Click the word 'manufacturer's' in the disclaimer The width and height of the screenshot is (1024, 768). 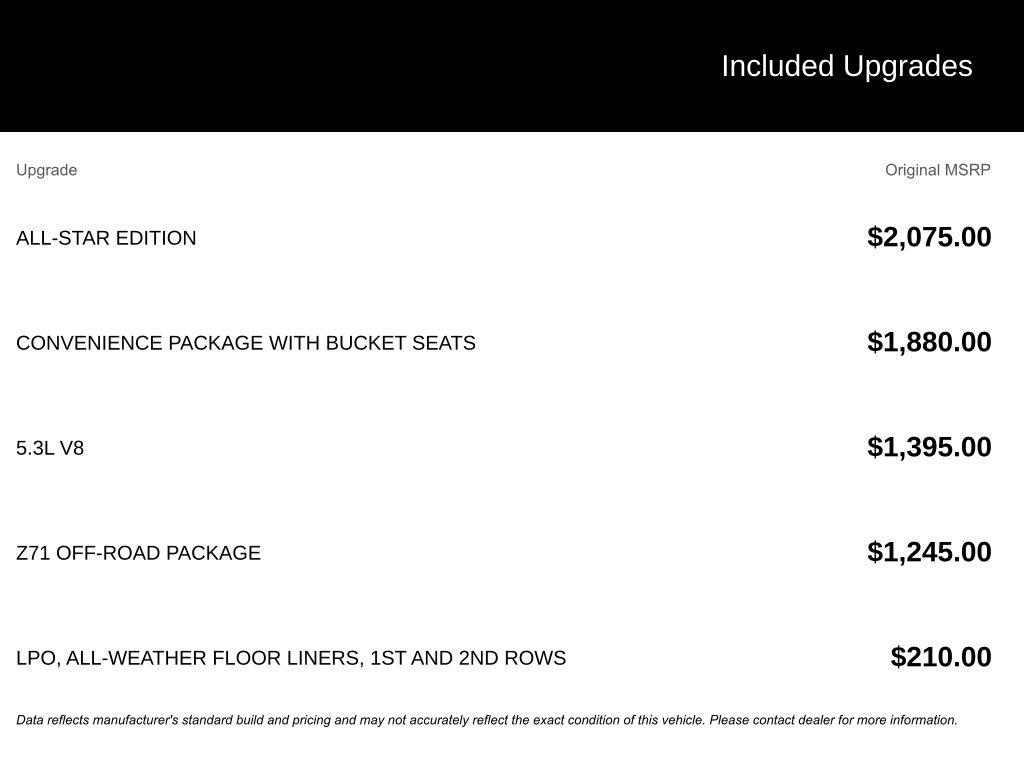(x=135, y=720)
